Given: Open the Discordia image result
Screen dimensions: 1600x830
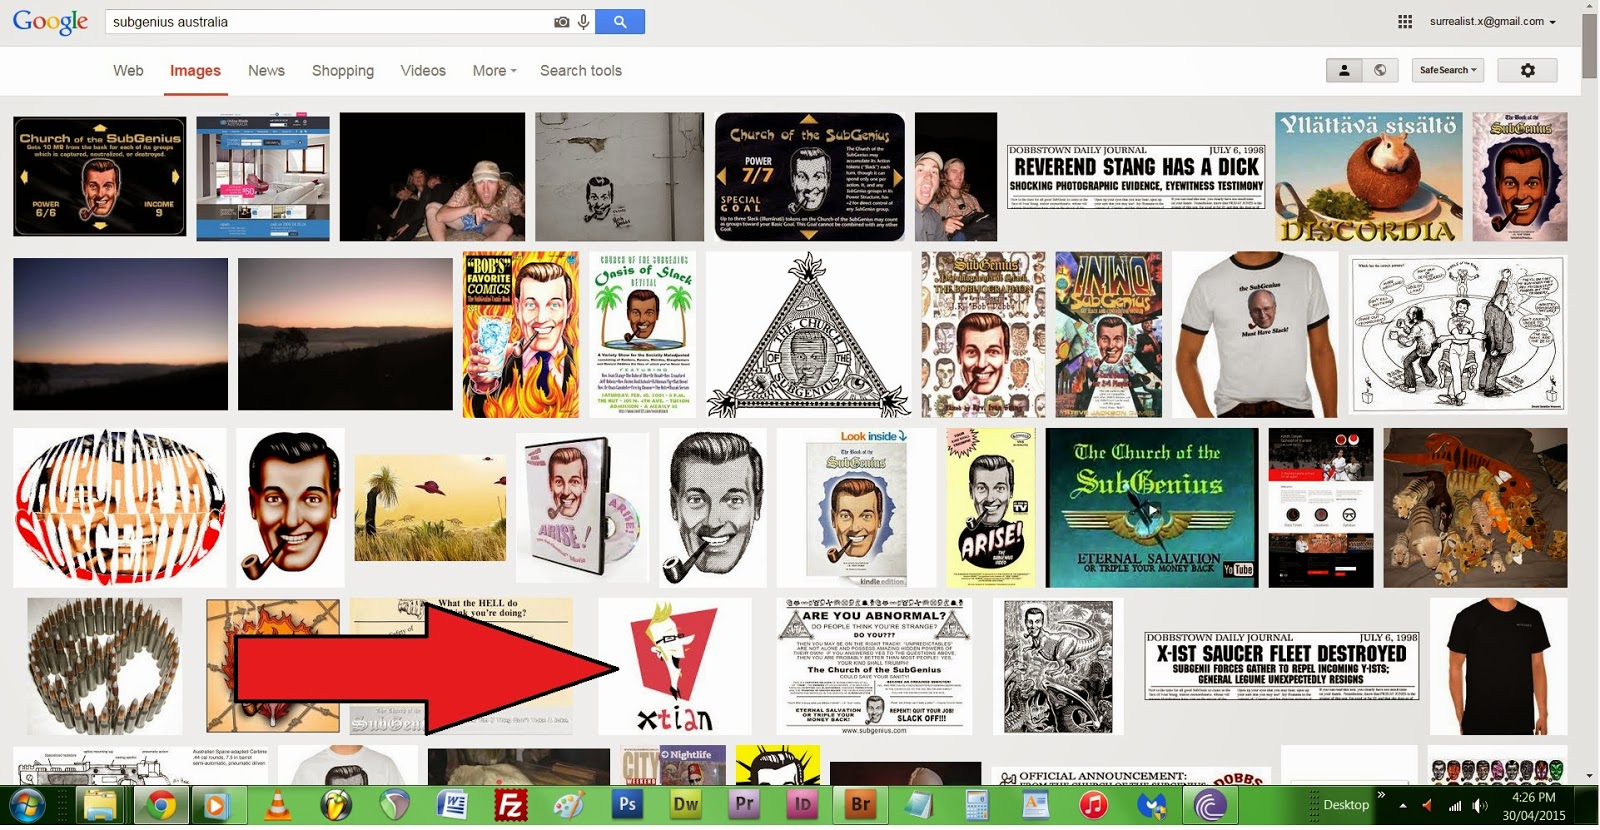Looking at the screenshot, I should coord(1369,177).
